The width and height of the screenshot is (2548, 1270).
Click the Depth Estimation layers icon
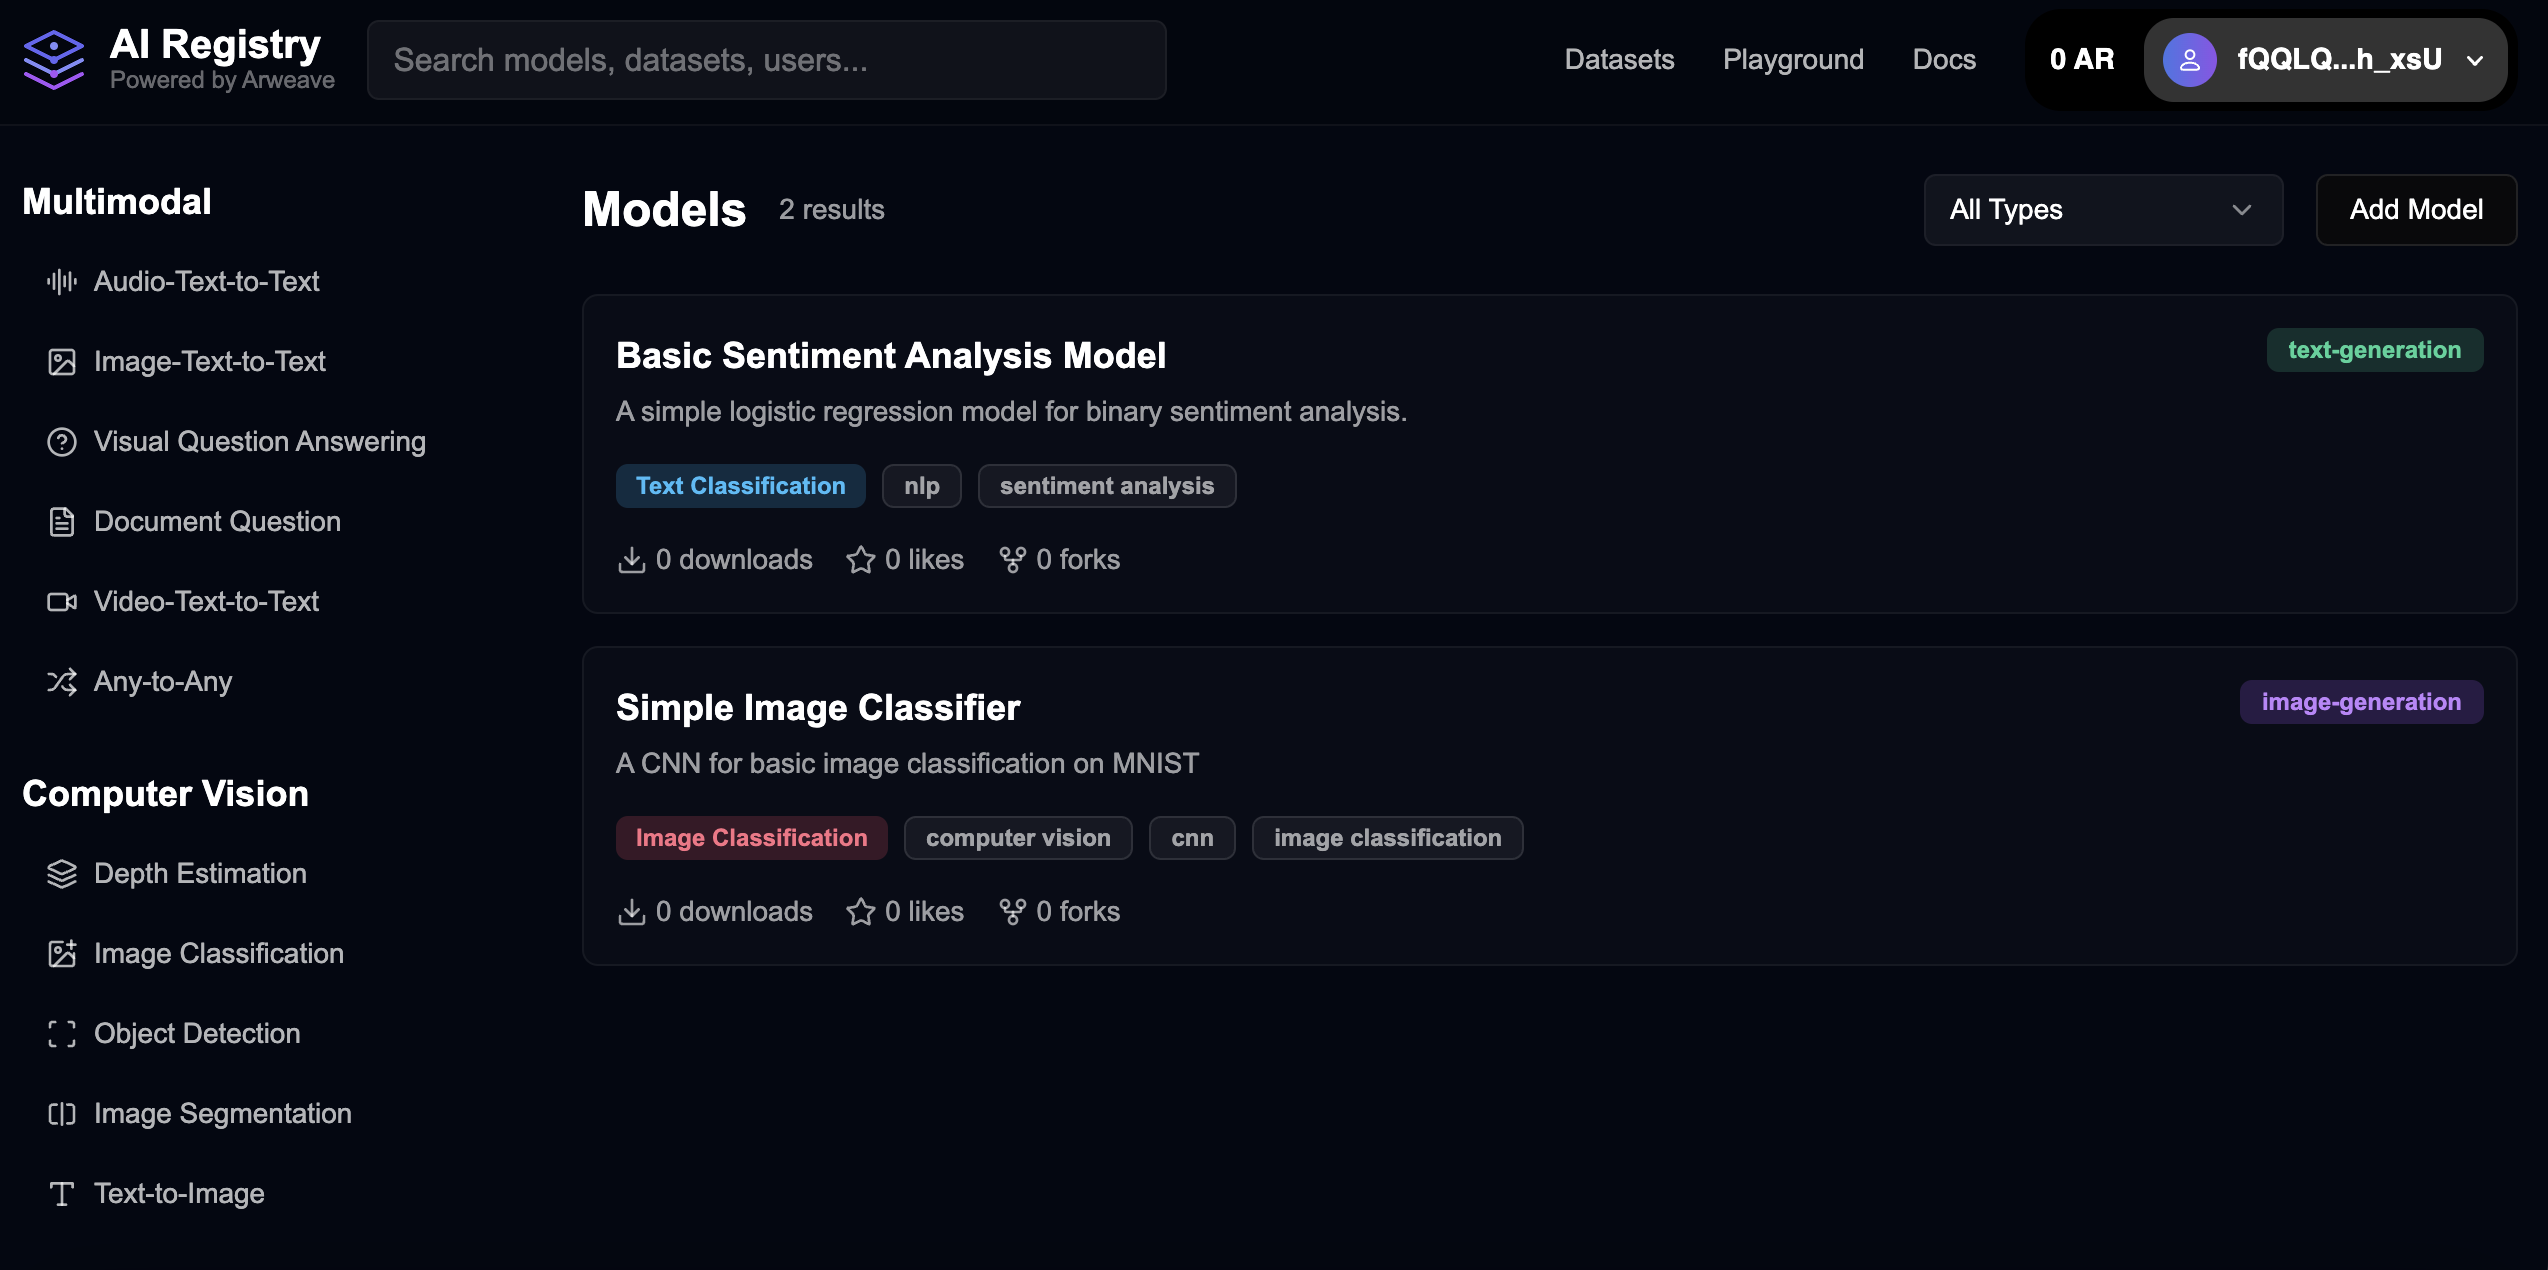tap(62, 874)
